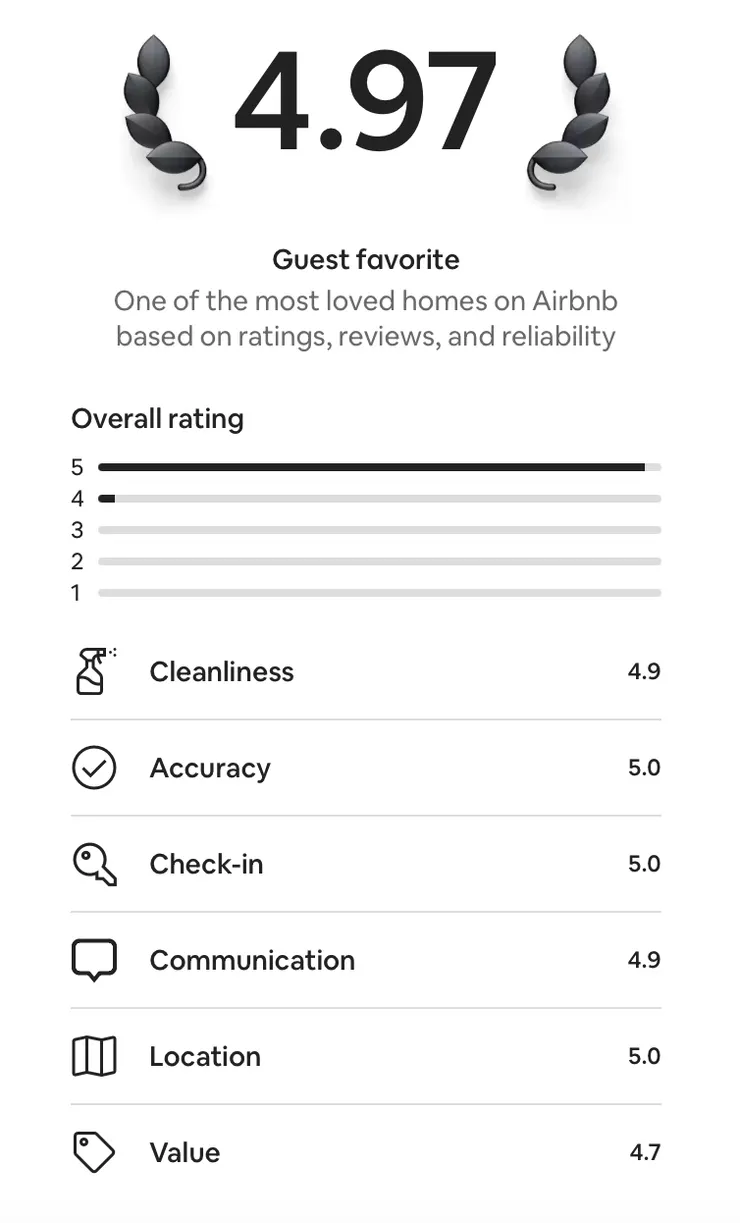Click the Value price tag icon
Screen dimensions: 740x1223
[x=94, y=1152]
